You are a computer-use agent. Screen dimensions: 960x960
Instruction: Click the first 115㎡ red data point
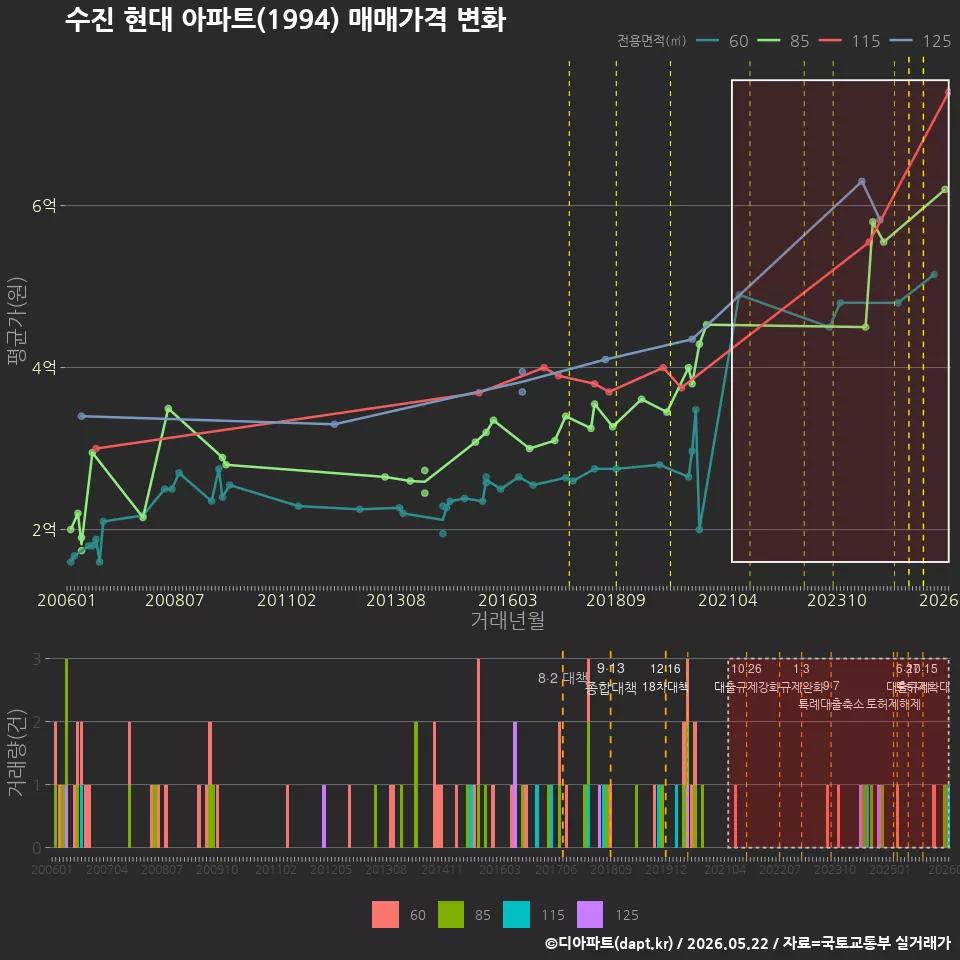pyautogui.click(x=96, y=449)
